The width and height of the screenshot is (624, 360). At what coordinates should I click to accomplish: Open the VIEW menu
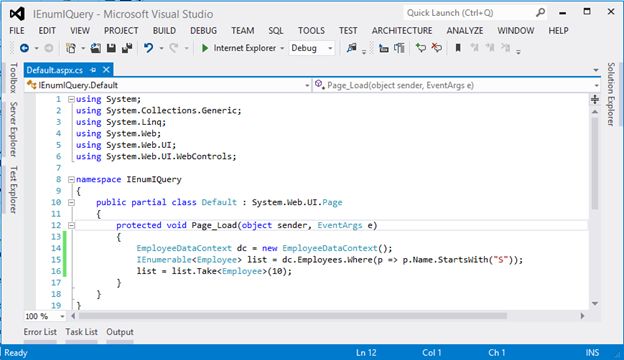[80, 31]
